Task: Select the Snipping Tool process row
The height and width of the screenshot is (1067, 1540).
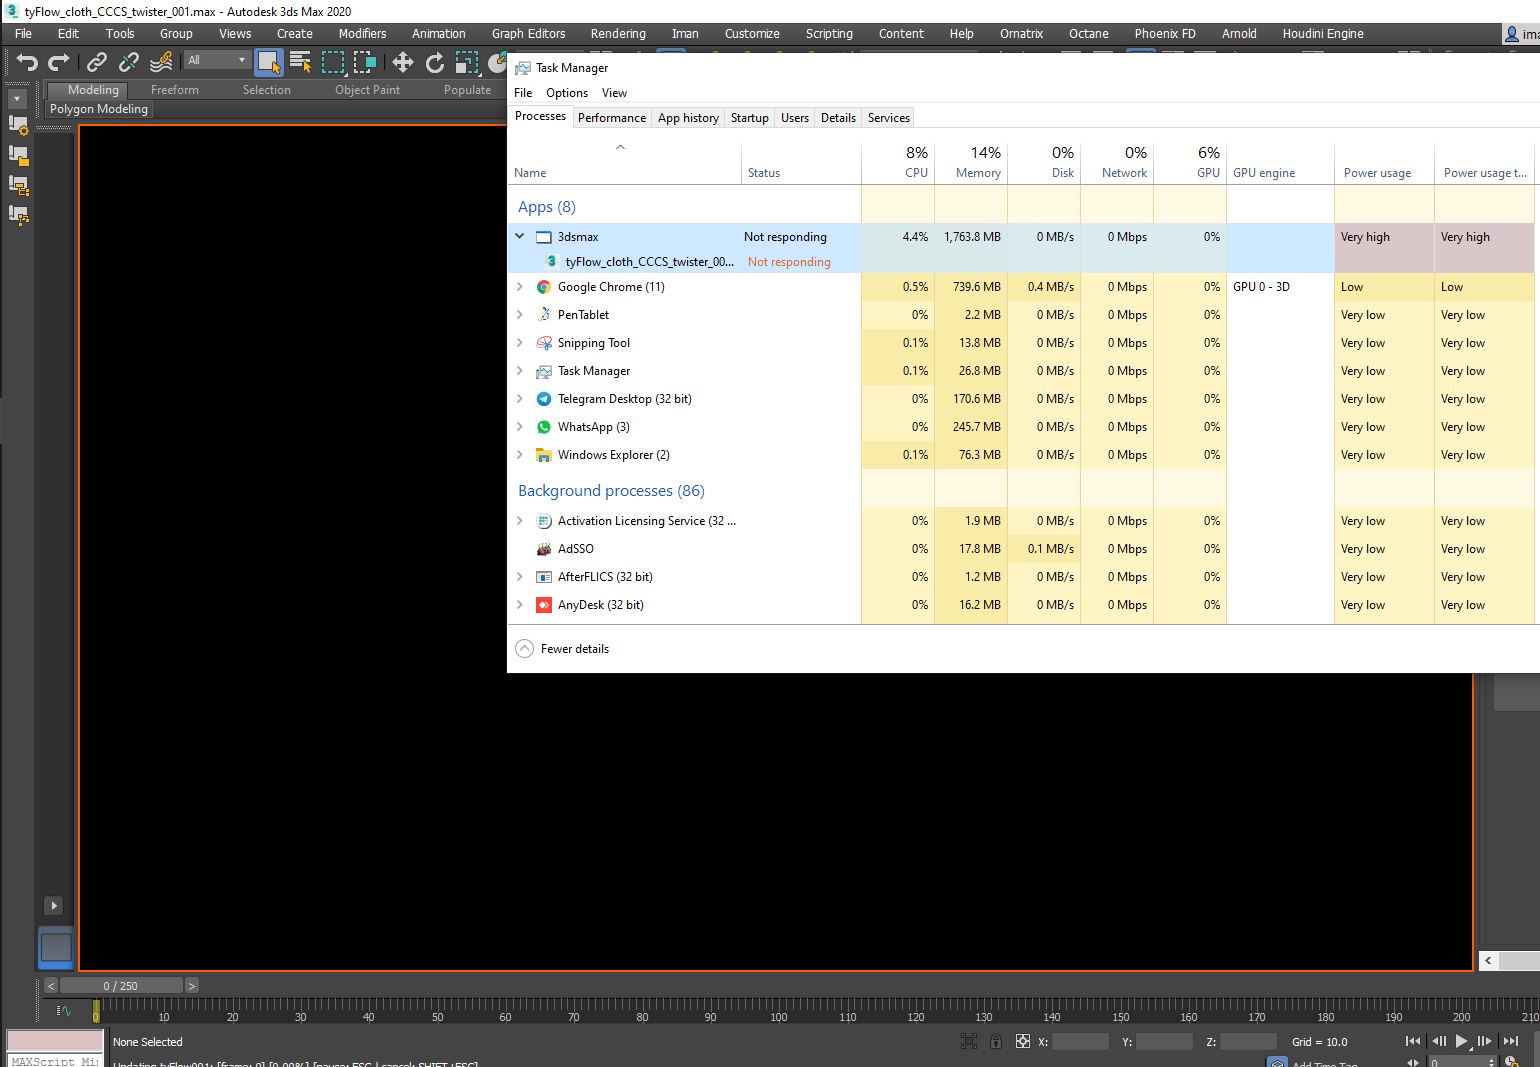Action: (1020, 343)
